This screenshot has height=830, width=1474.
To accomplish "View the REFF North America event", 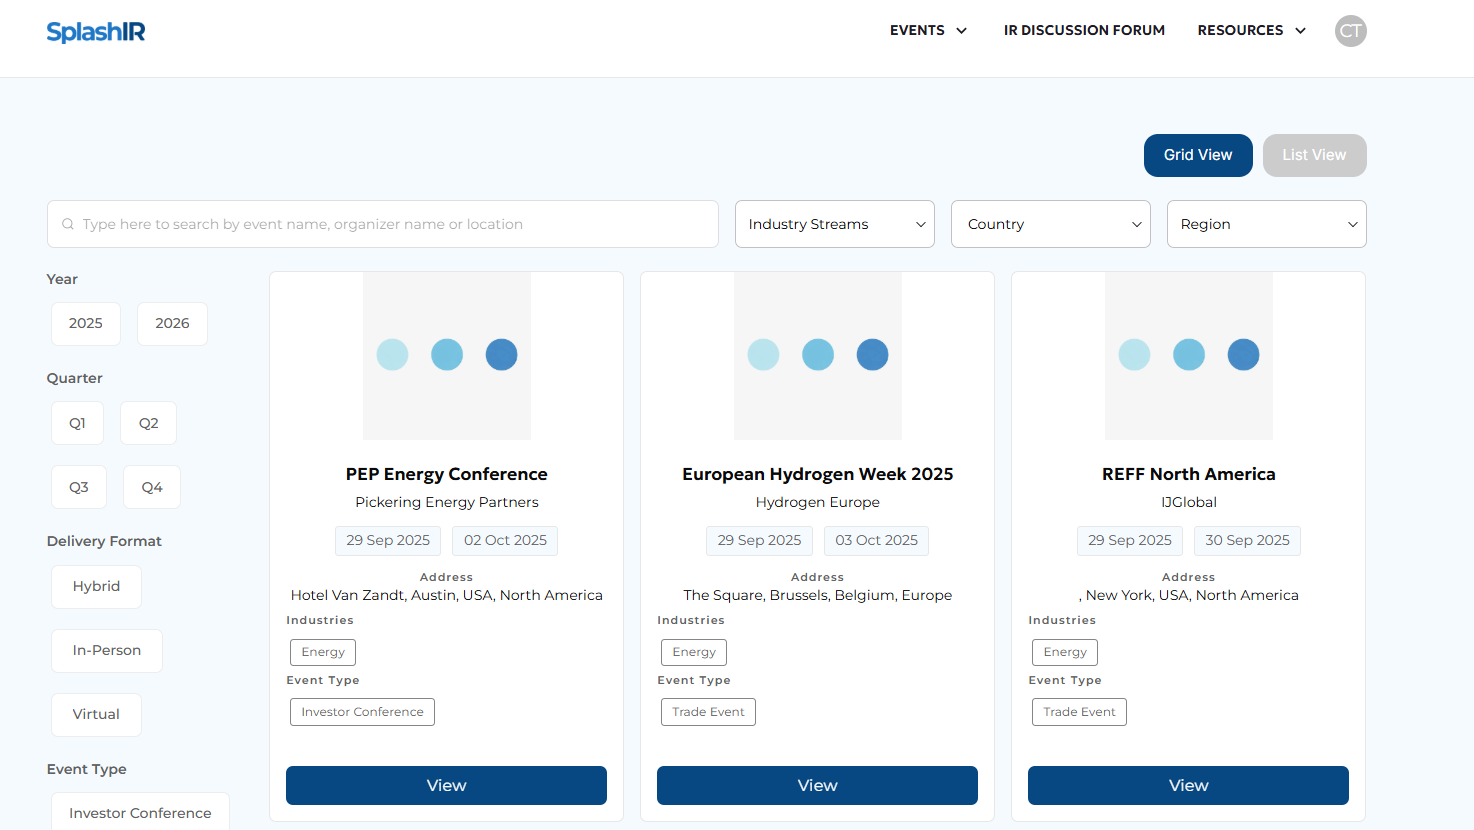I will coord(1188,786).
